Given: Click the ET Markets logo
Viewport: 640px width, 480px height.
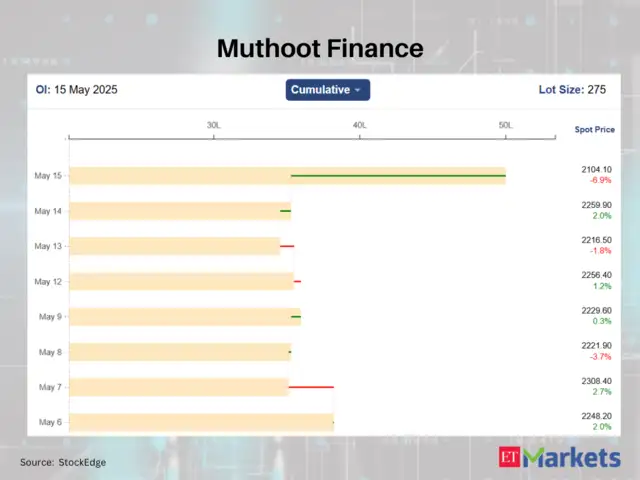Looking at the screenshot, I should tap(559, 458).
